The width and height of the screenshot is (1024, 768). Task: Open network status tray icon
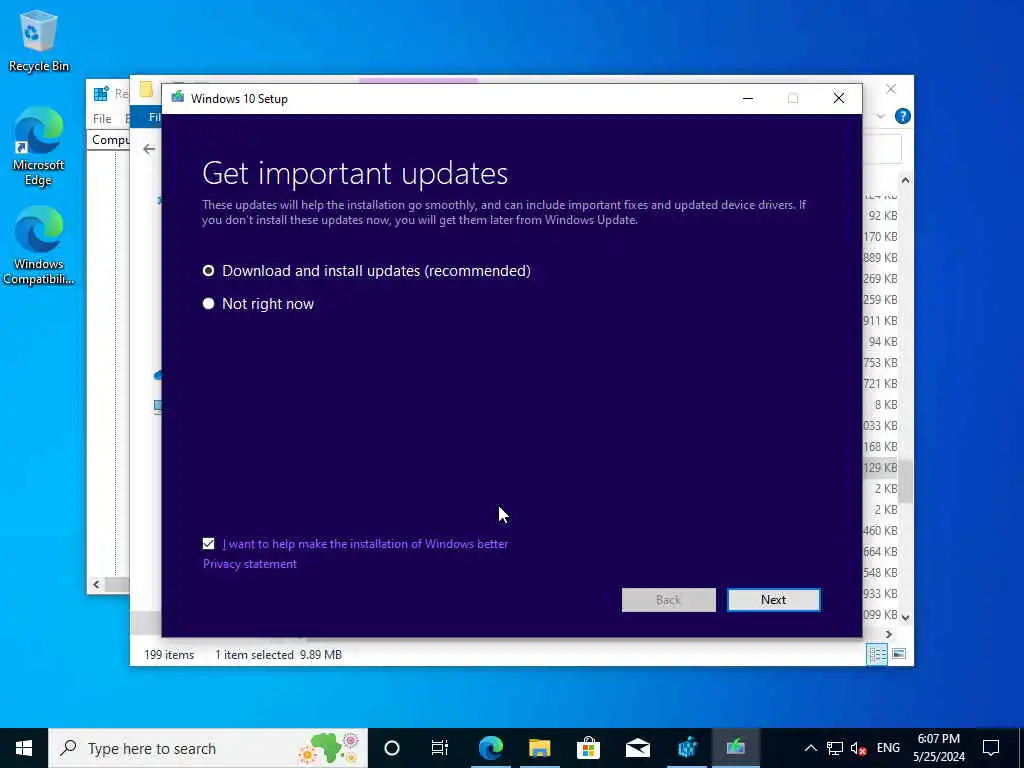click(835, 748)
